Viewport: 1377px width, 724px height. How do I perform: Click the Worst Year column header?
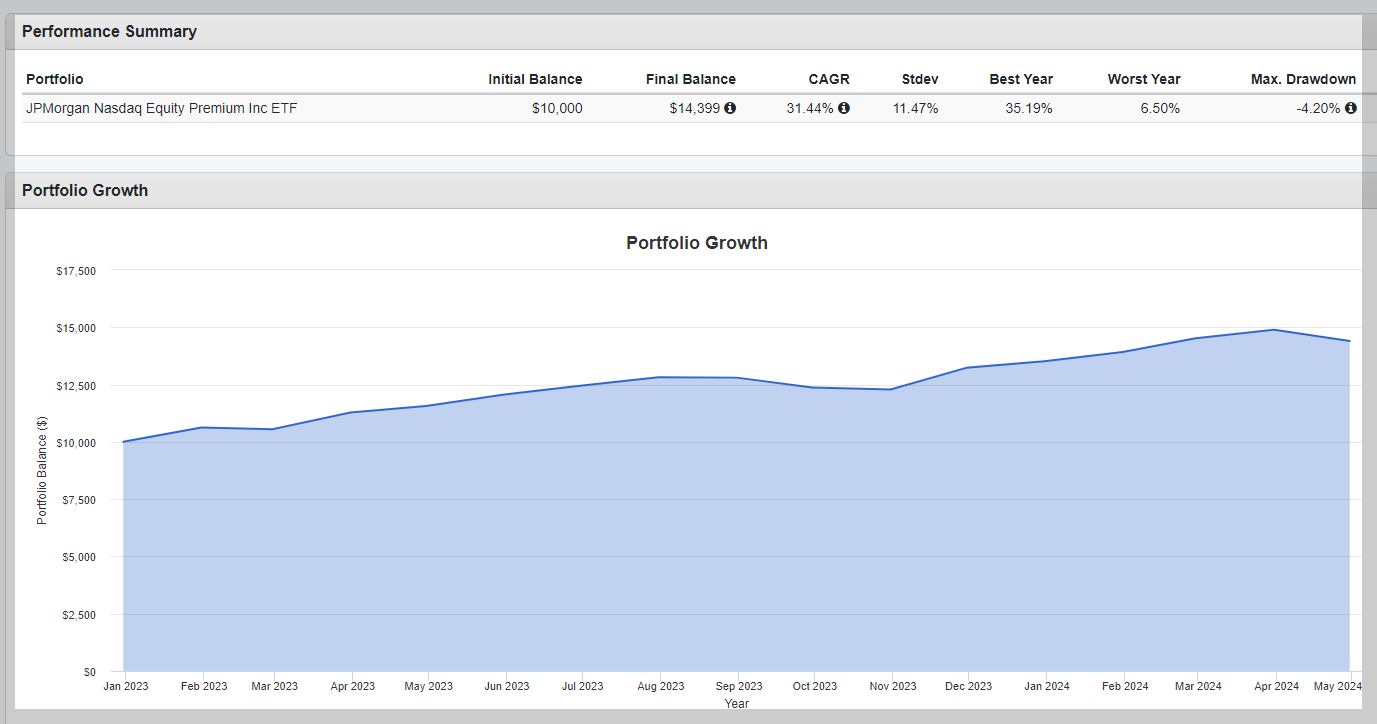click(x=1144, y=79)
